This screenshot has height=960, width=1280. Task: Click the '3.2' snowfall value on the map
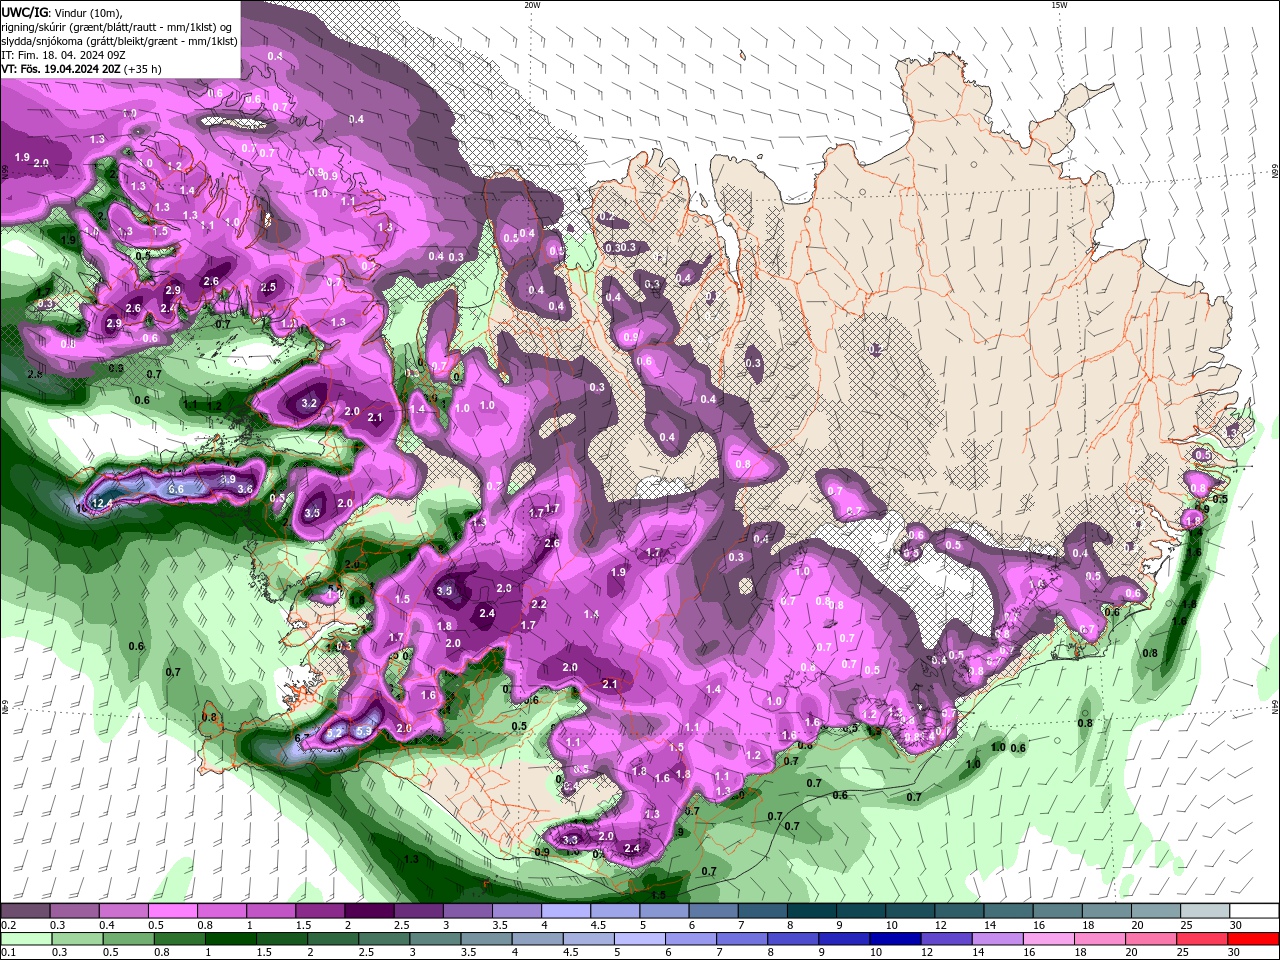(309, 404)
